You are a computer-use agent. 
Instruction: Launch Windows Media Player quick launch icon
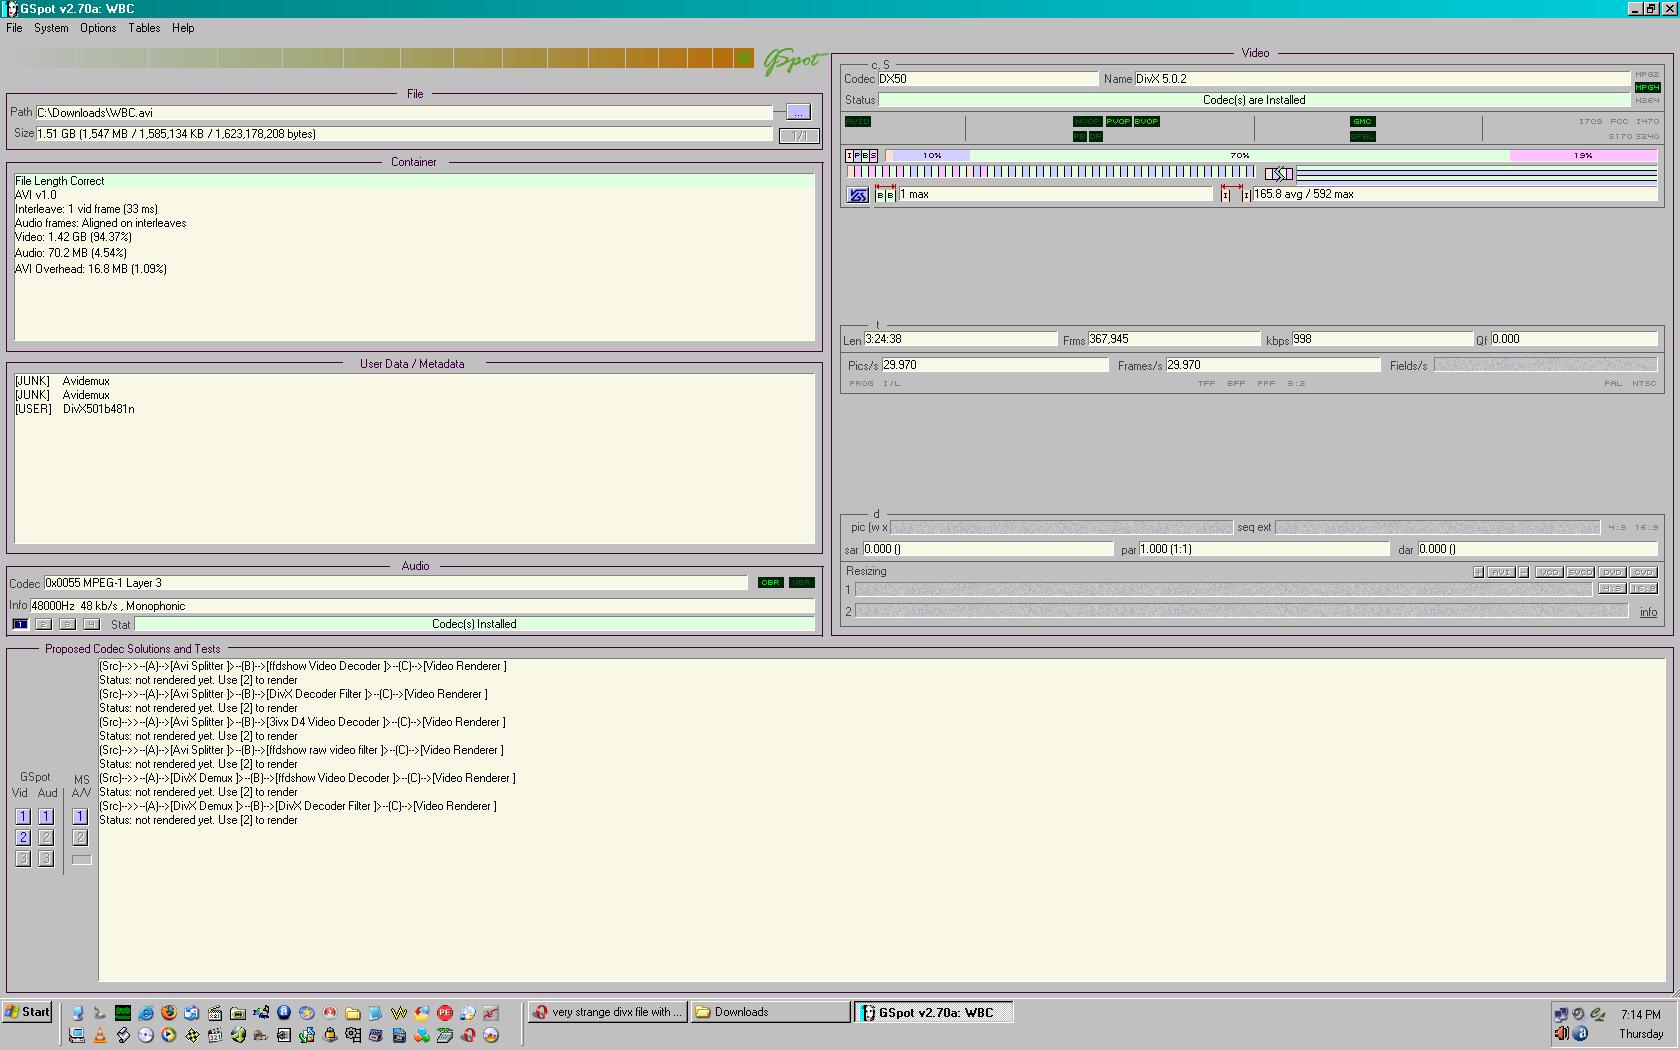[168, 1035]
